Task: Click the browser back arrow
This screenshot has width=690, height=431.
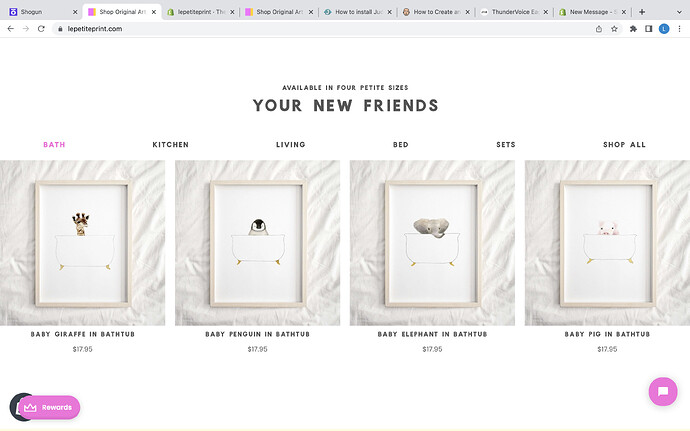Action: coord(10,29)
